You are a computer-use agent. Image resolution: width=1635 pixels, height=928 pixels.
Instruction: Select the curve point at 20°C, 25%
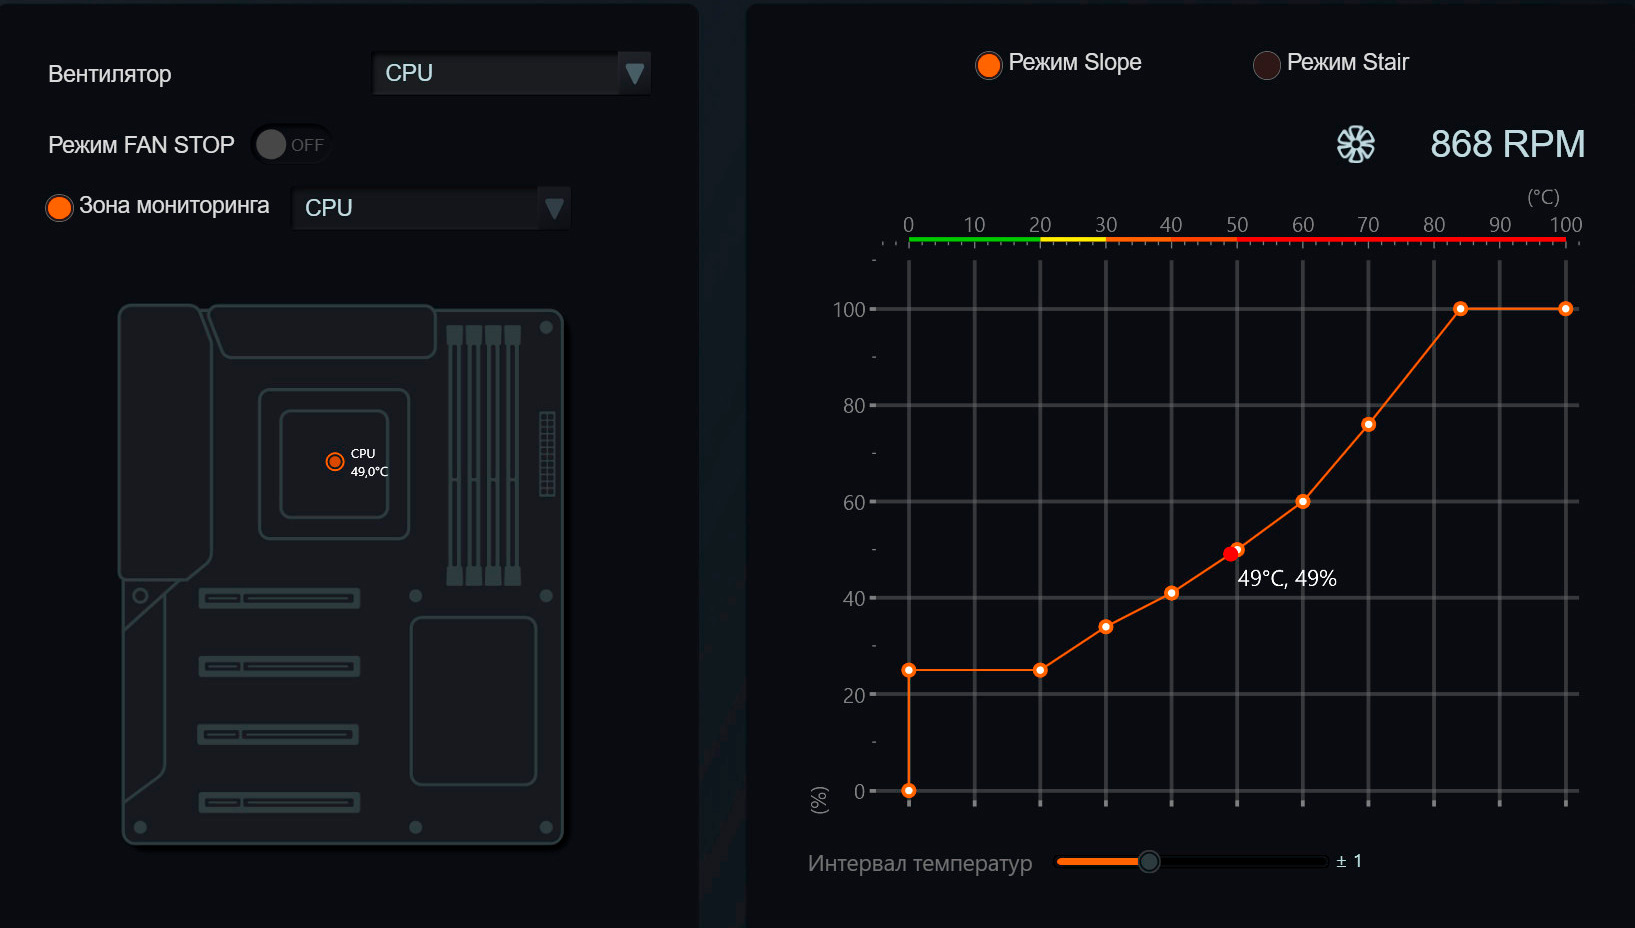pos(1040,670)
